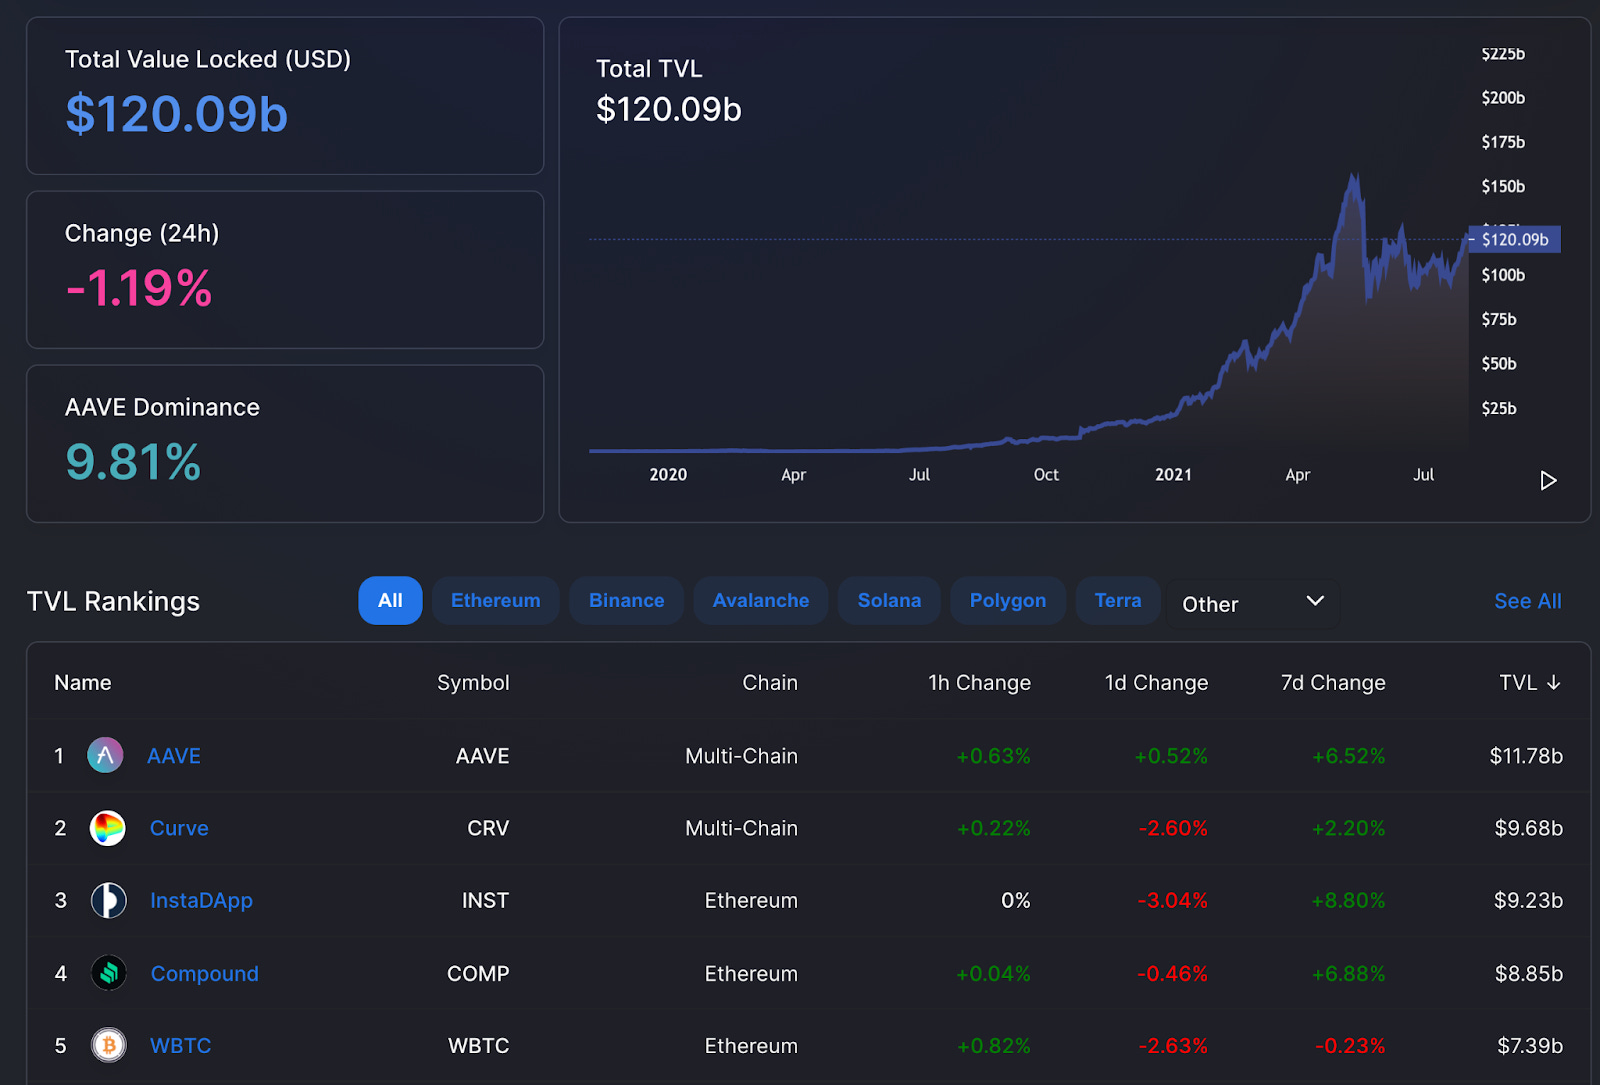Viewport: 1600px width, 1085px height.
Task: Click the 9.81% AAVE Dominance value
Action: 133,462
